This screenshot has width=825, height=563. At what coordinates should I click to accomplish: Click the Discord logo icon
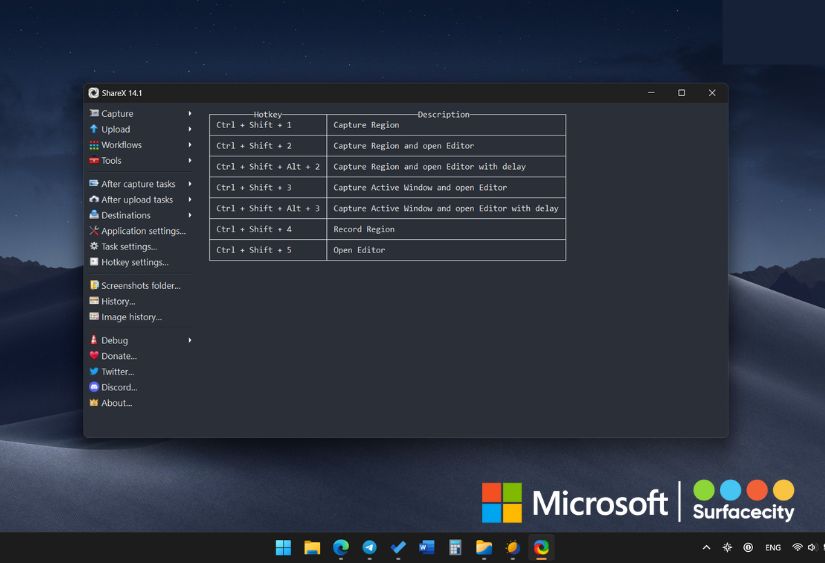point(94,387)
